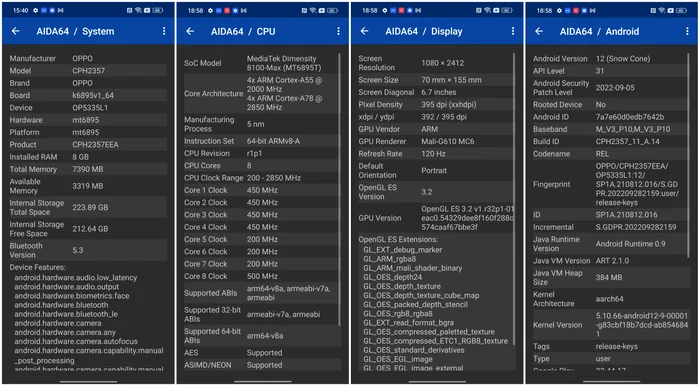The height and width of the screenshot is (386, 700).
Task: Click the CPU screen vertical scrollbar
Action: 340,190
